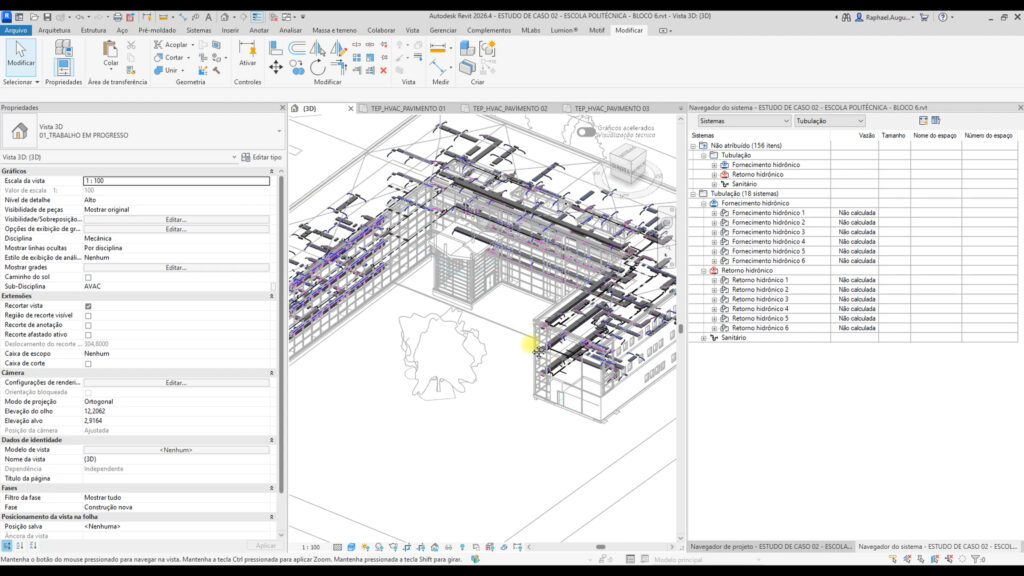Uncheck the Recortar vista checkbox
Image resolution: width=1024 pixels, height=576 pixels.
point(88,306)
